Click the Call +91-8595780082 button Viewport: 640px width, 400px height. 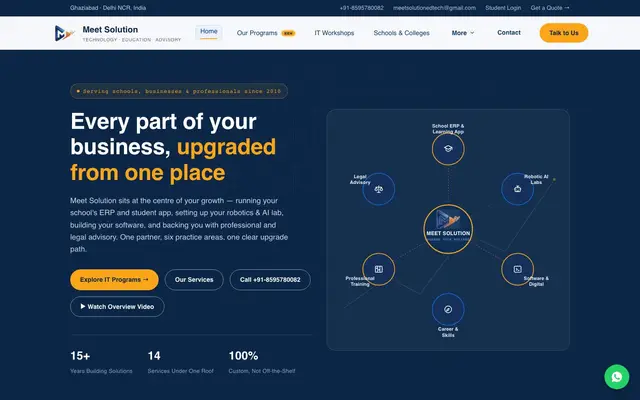[270, 280]
